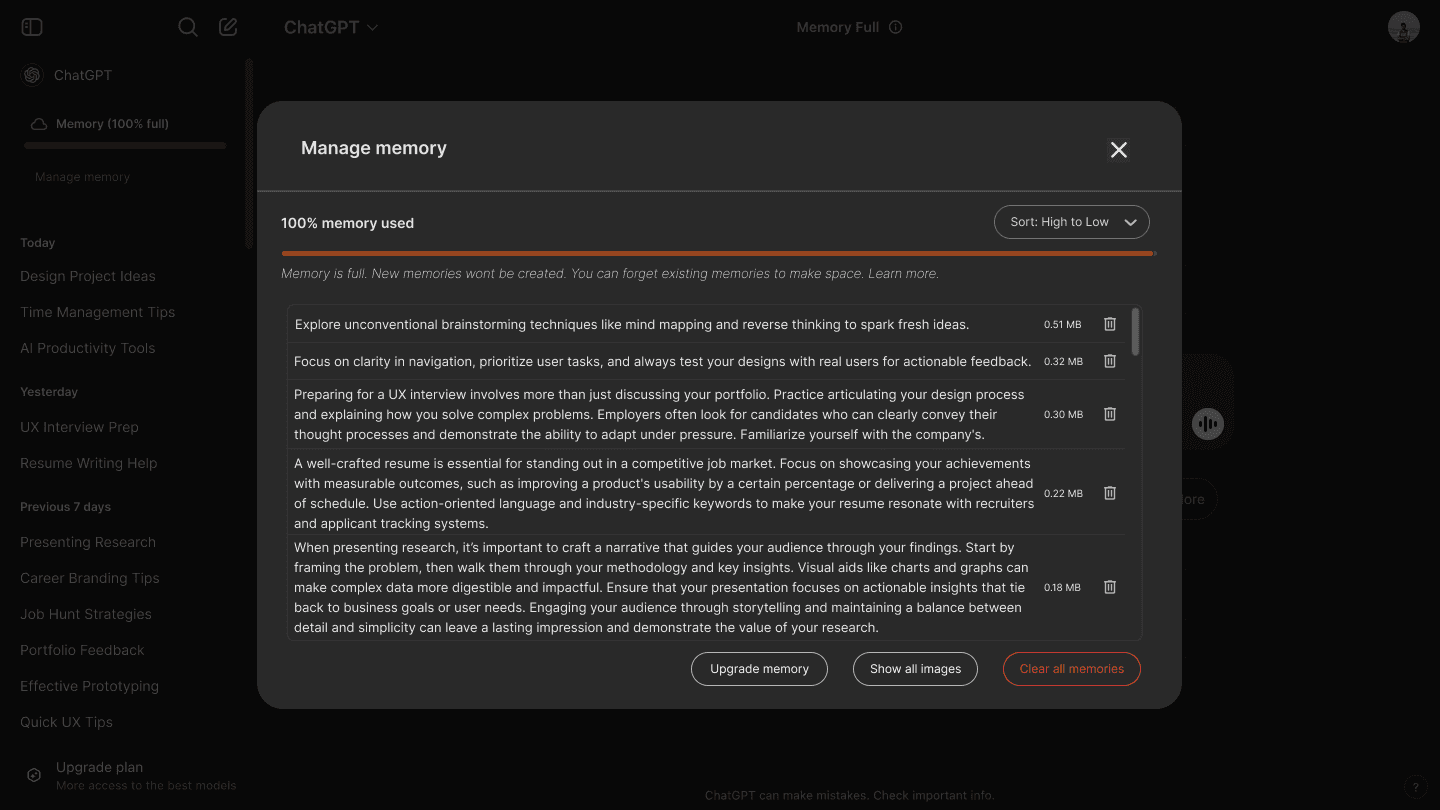This screenshot has width=1440, height=810.
Task: Delete the 0.32 MB navigation clarity memory
Action: (x=1110, y=361)
